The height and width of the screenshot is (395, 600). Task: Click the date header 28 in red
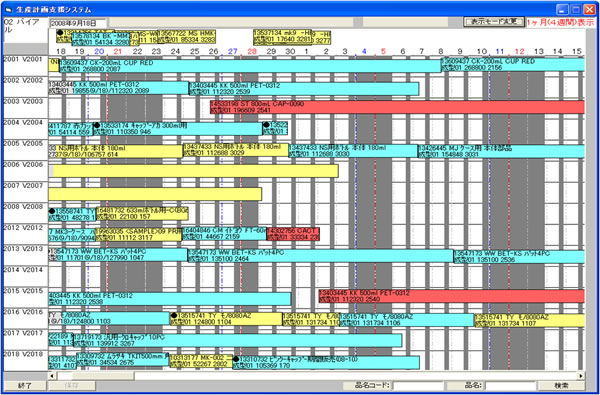coord(252,51)
